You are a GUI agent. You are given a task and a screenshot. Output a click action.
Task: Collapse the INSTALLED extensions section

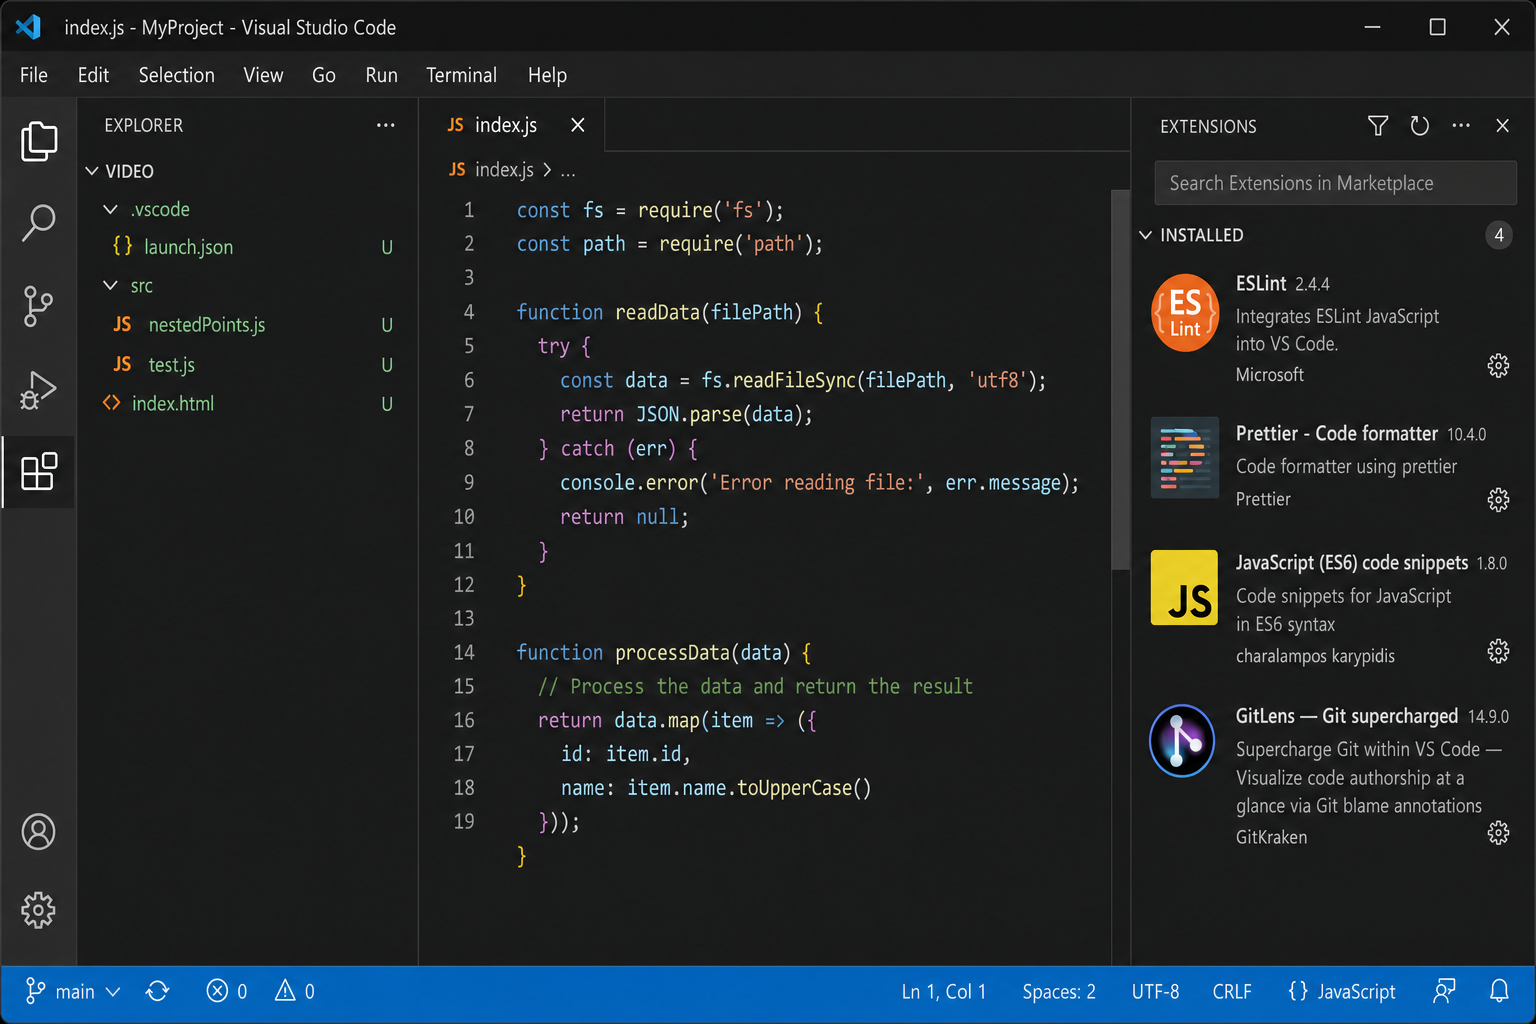pos(1146,235)
